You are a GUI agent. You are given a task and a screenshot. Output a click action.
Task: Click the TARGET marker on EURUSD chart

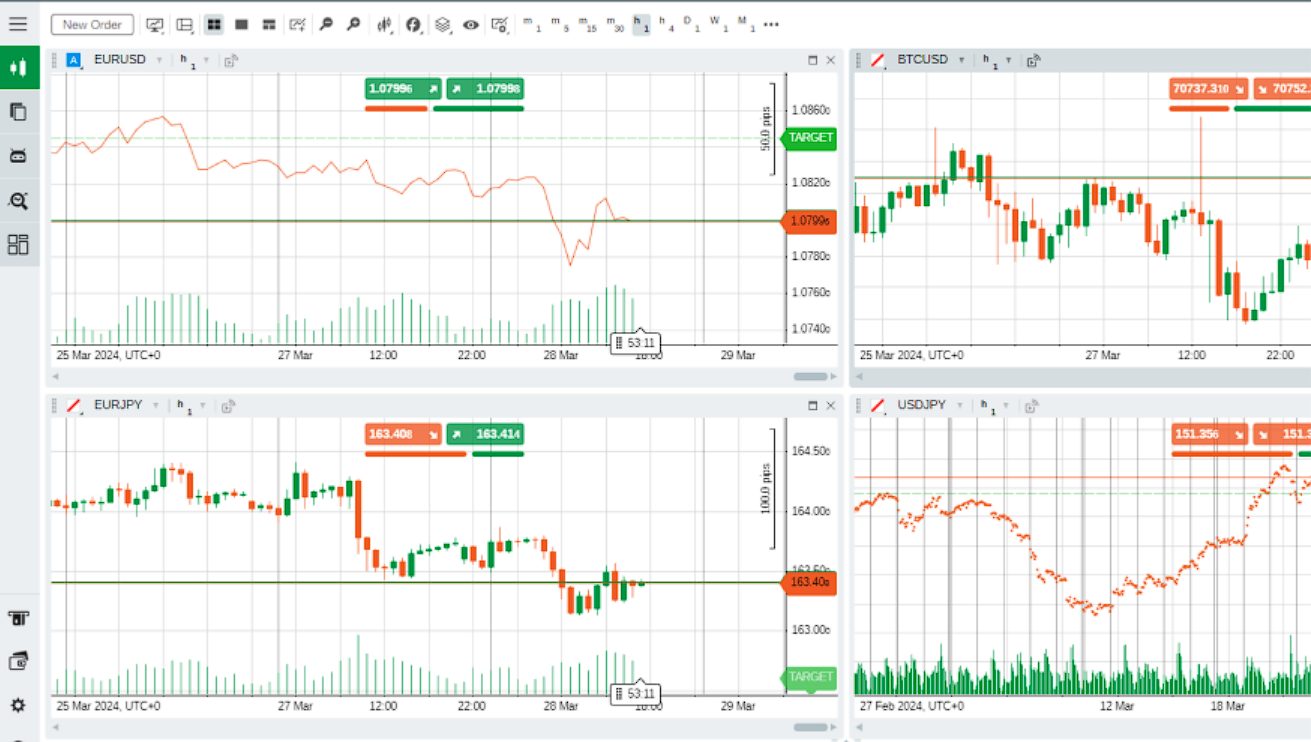click(x=808, y=138)
